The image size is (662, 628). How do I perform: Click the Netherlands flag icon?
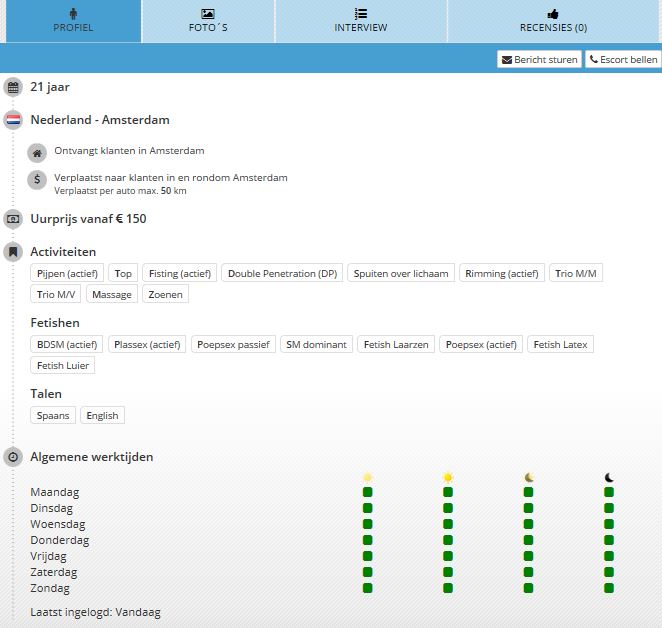[x=13, y=120]
